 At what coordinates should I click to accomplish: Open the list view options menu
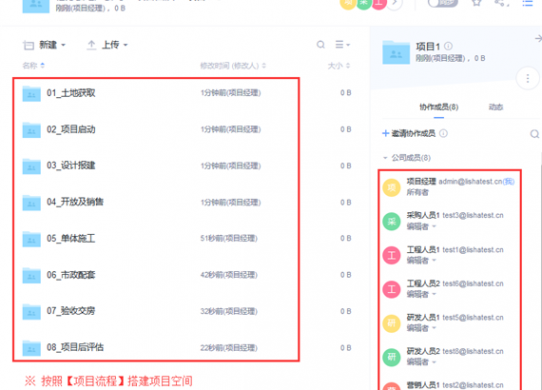343,45
